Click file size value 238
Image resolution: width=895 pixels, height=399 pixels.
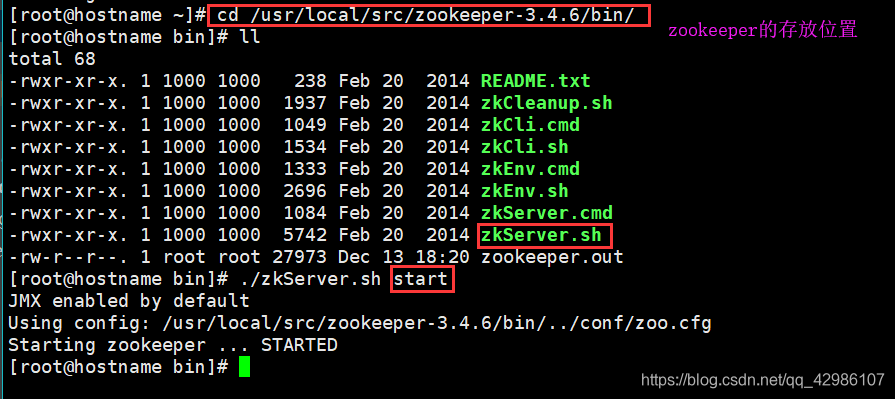point(310,81)
